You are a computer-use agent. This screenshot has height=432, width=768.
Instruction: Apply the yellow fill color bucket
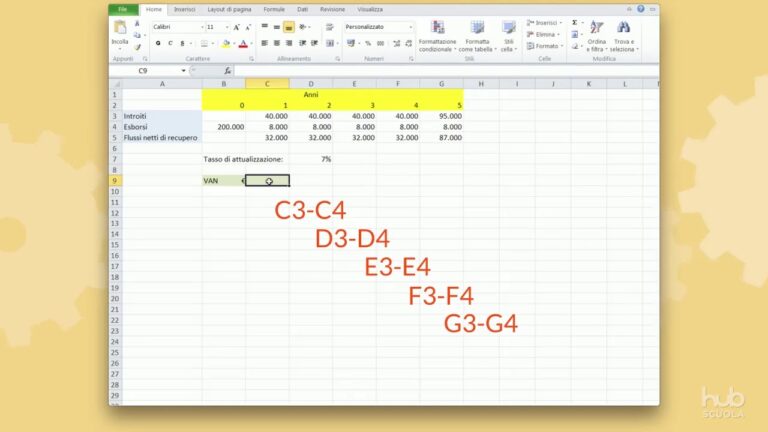click(226, 44)
